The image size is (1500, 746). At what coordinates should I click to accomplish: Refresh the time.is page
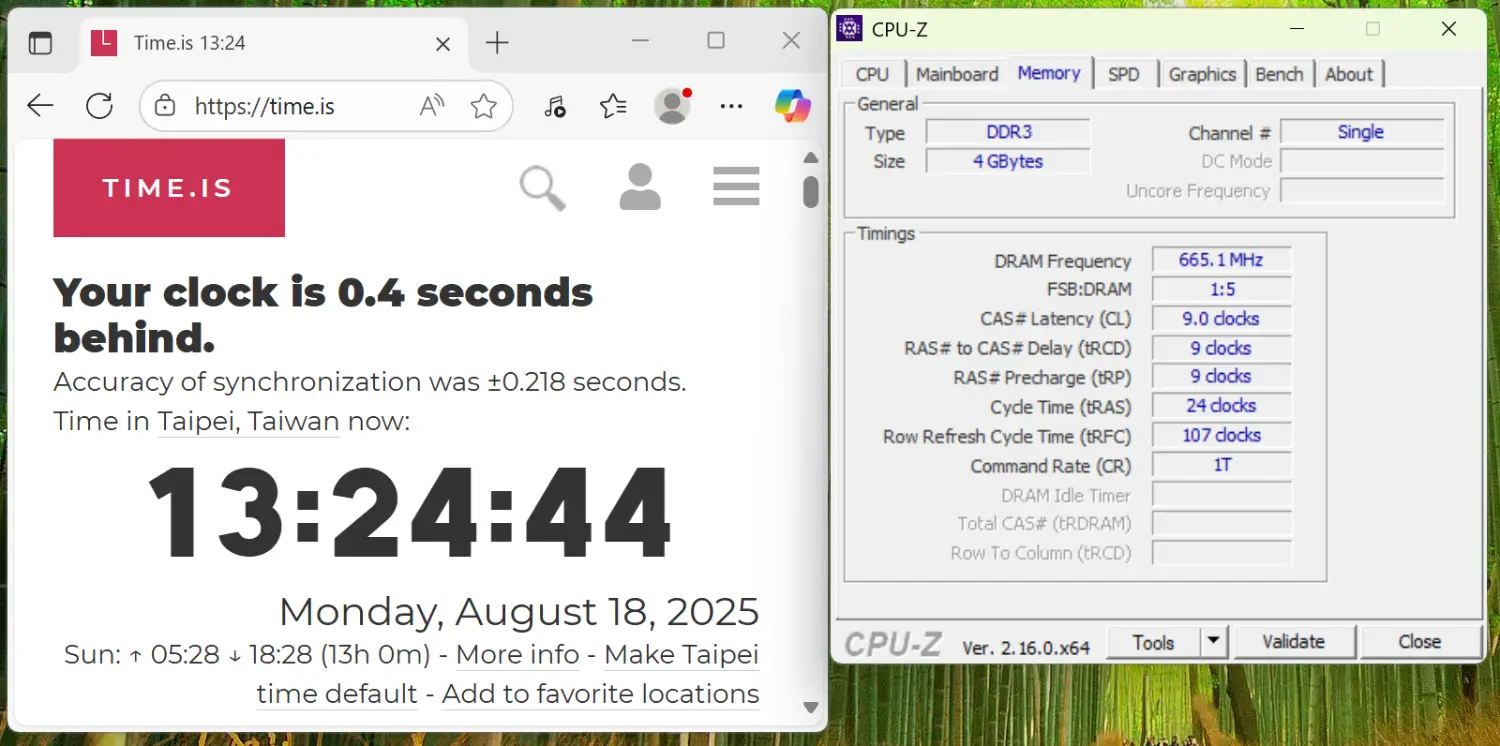coord(99,105)
